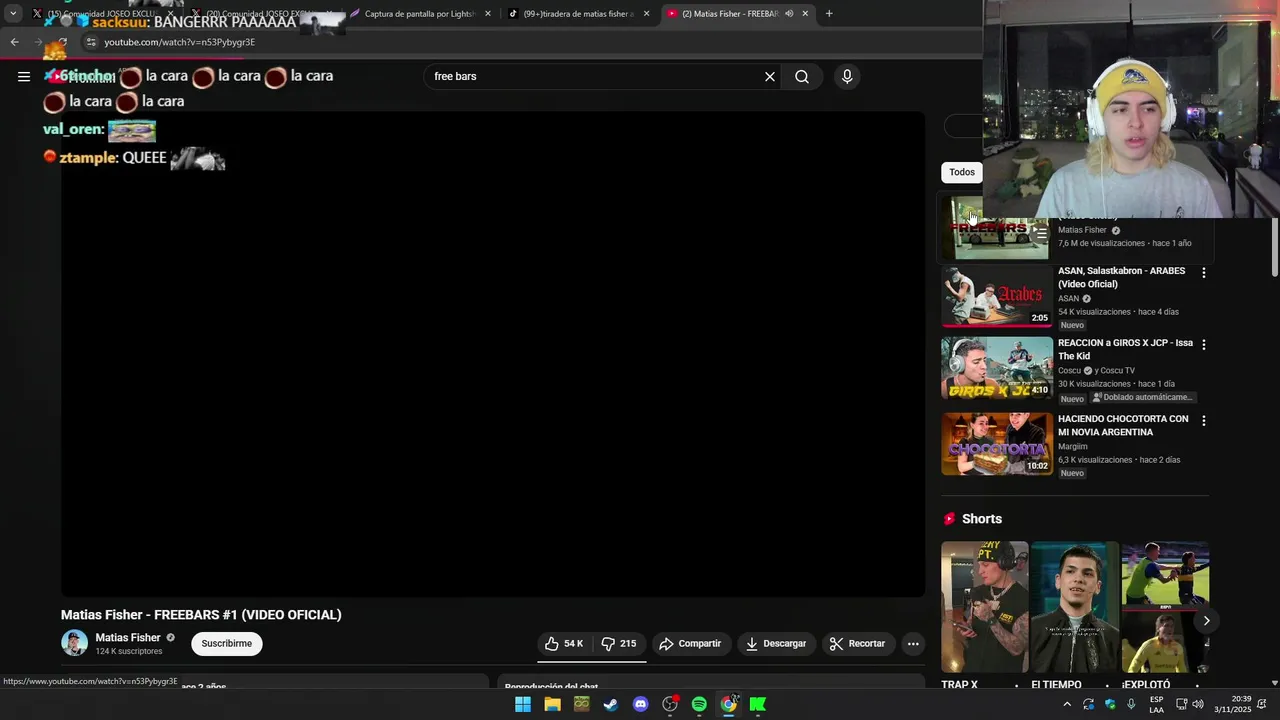1280x720 pixels.
Task: Open the ¡EXPLOTÓ short thumbnail
Action: click(x=1165, y=607)
